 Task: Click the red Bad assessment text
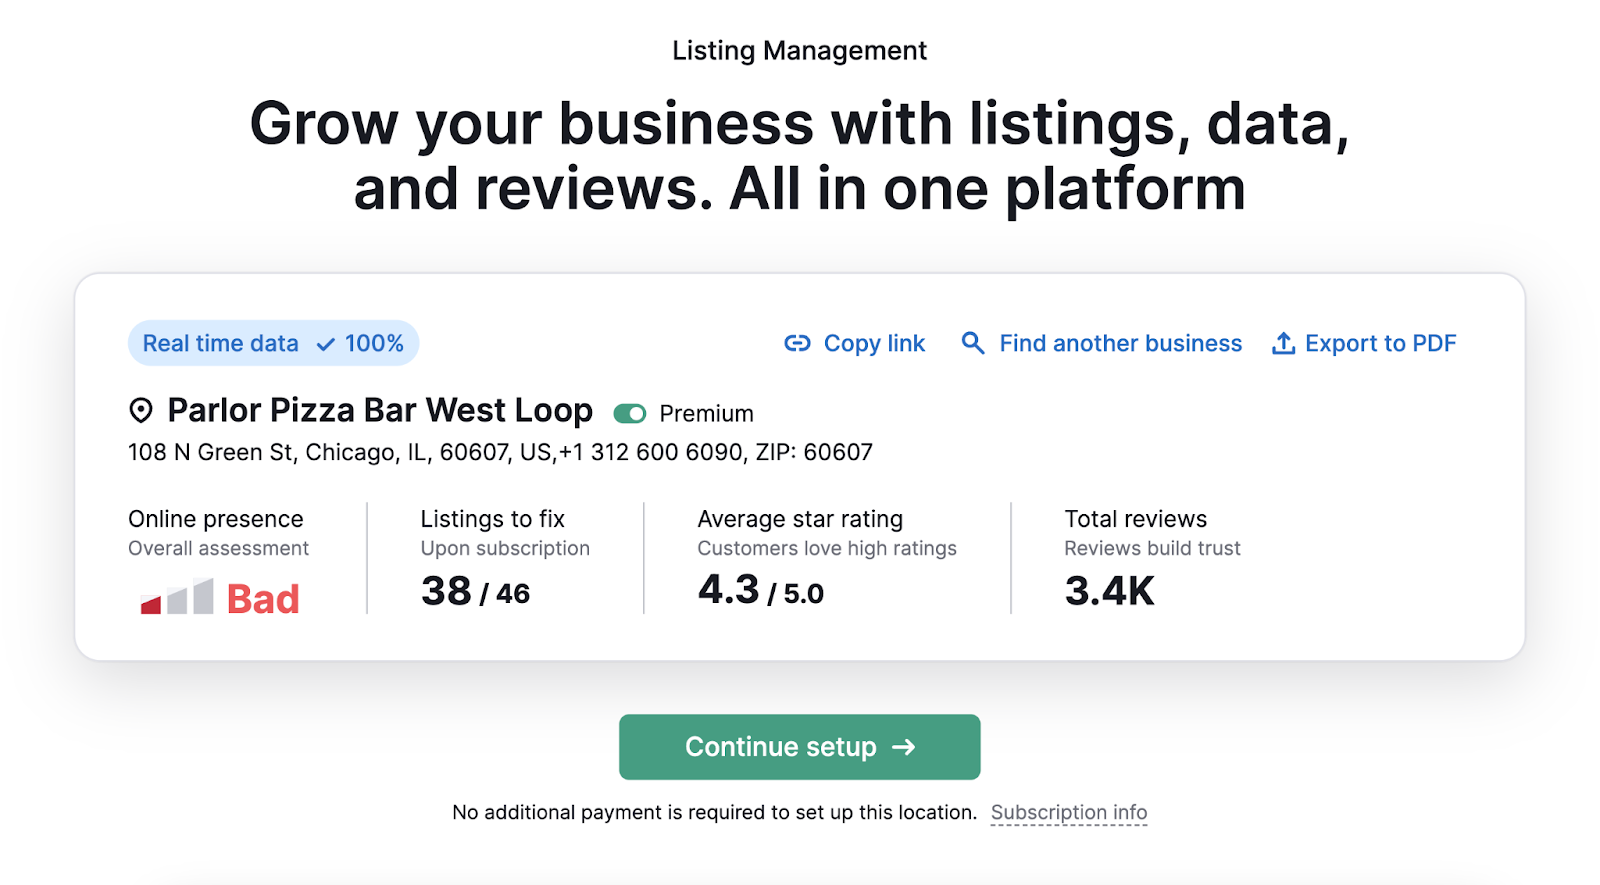263,599
